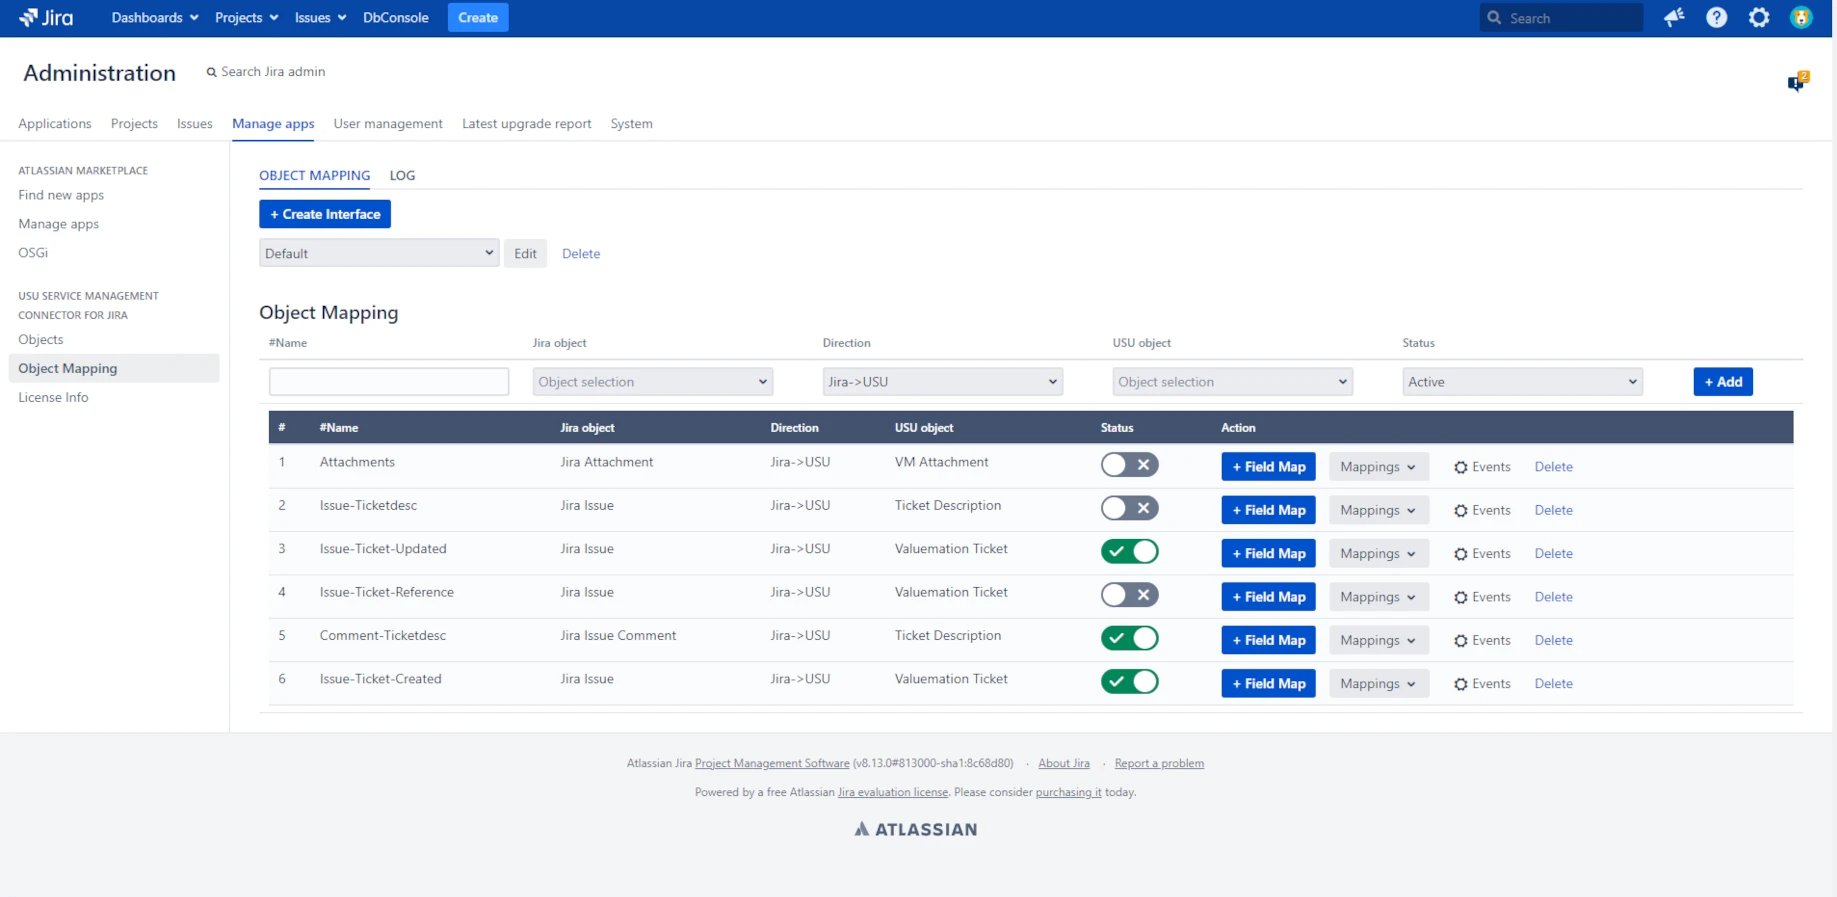1837x897 pixels.
Task: Click the Edit interface button
Action: [525, 253]
